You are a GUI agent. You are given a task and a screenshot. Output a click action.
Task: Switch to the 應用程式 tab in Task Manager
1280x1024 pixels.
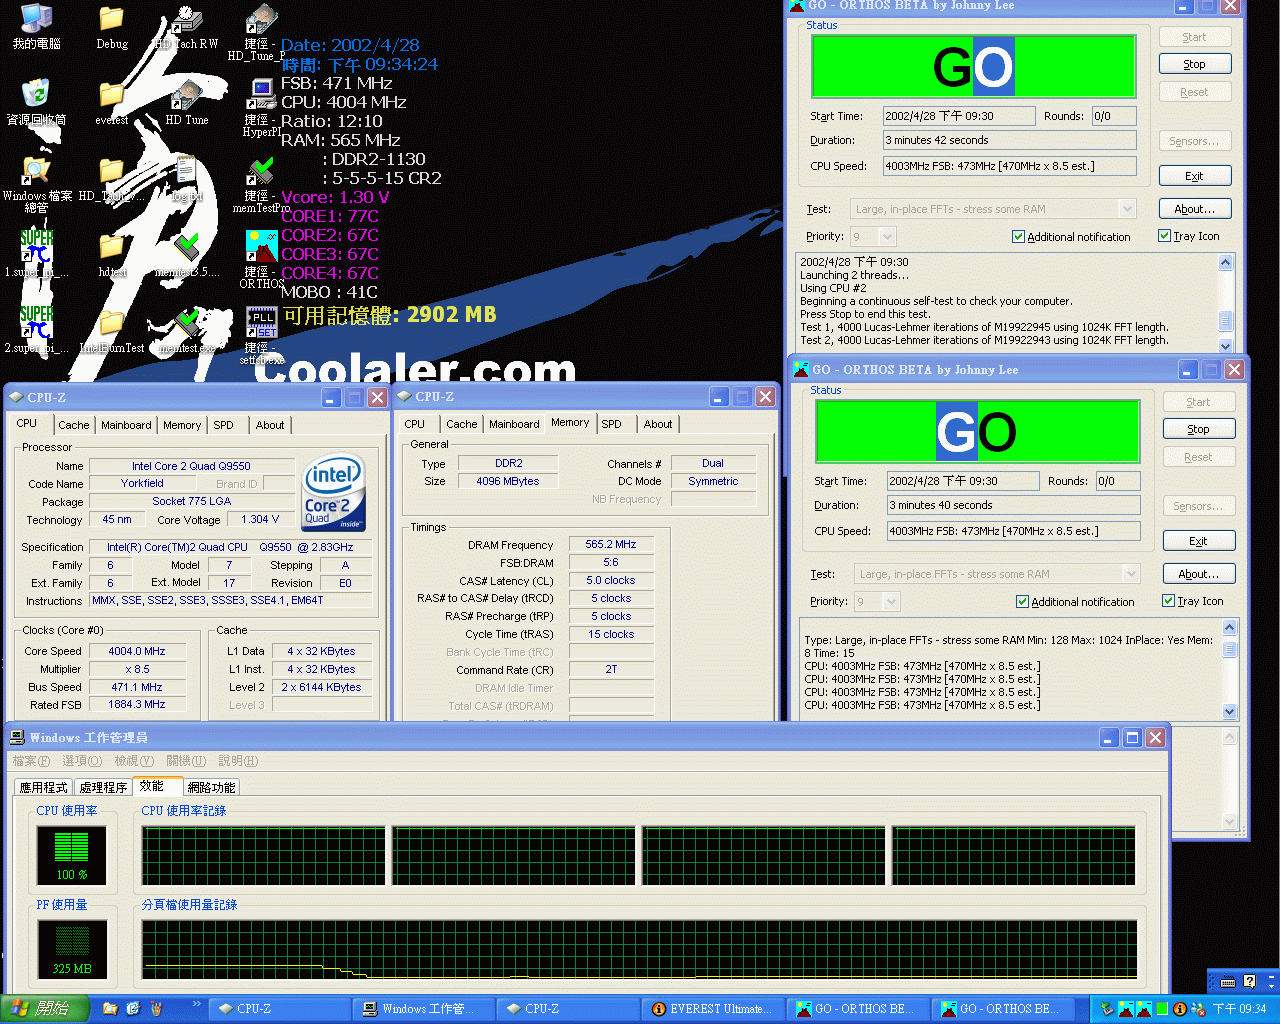(x=44, y=788)
